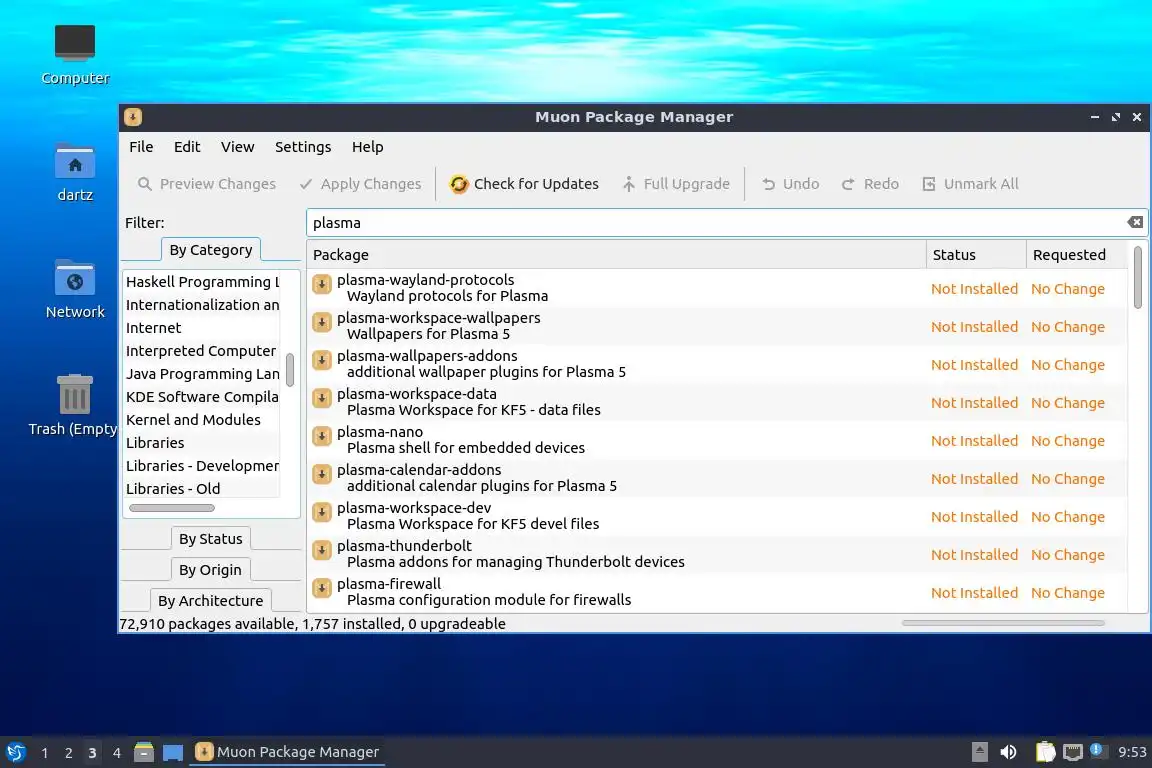Click Preview Changes in toolbar
The height and width of the screenshot is (768, 1152).
207,184
